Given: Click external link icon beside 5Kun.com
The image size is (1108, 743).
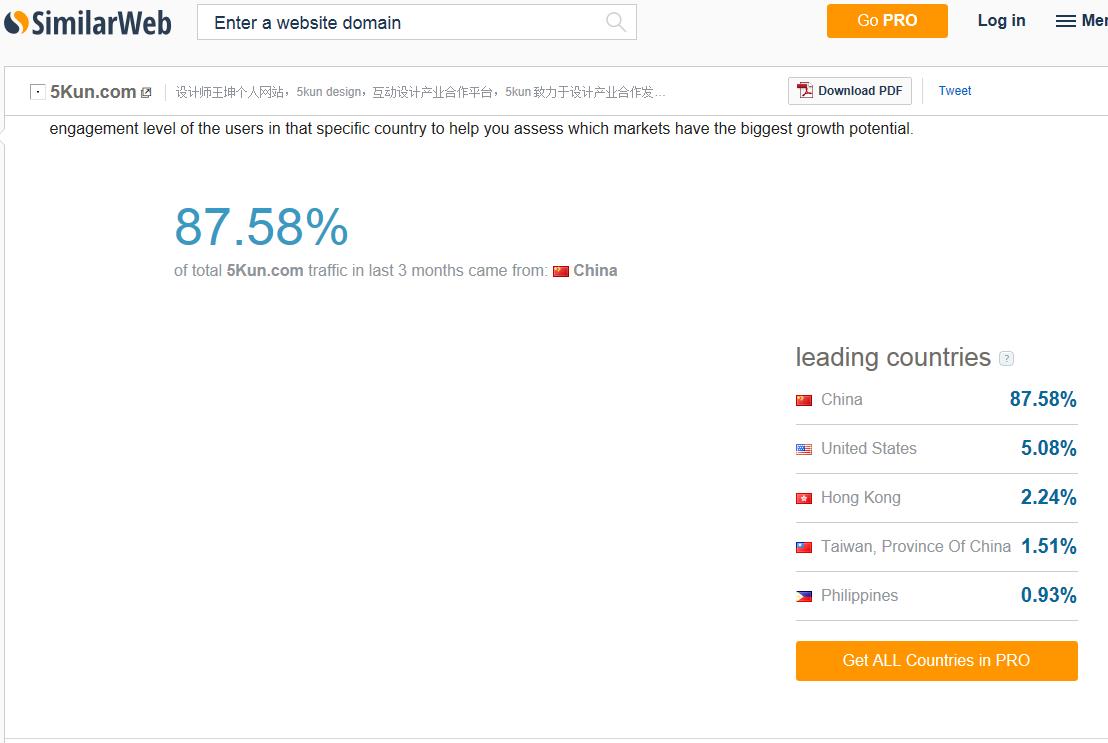Looking at the screenshot, I should click(x=146, y=93).
